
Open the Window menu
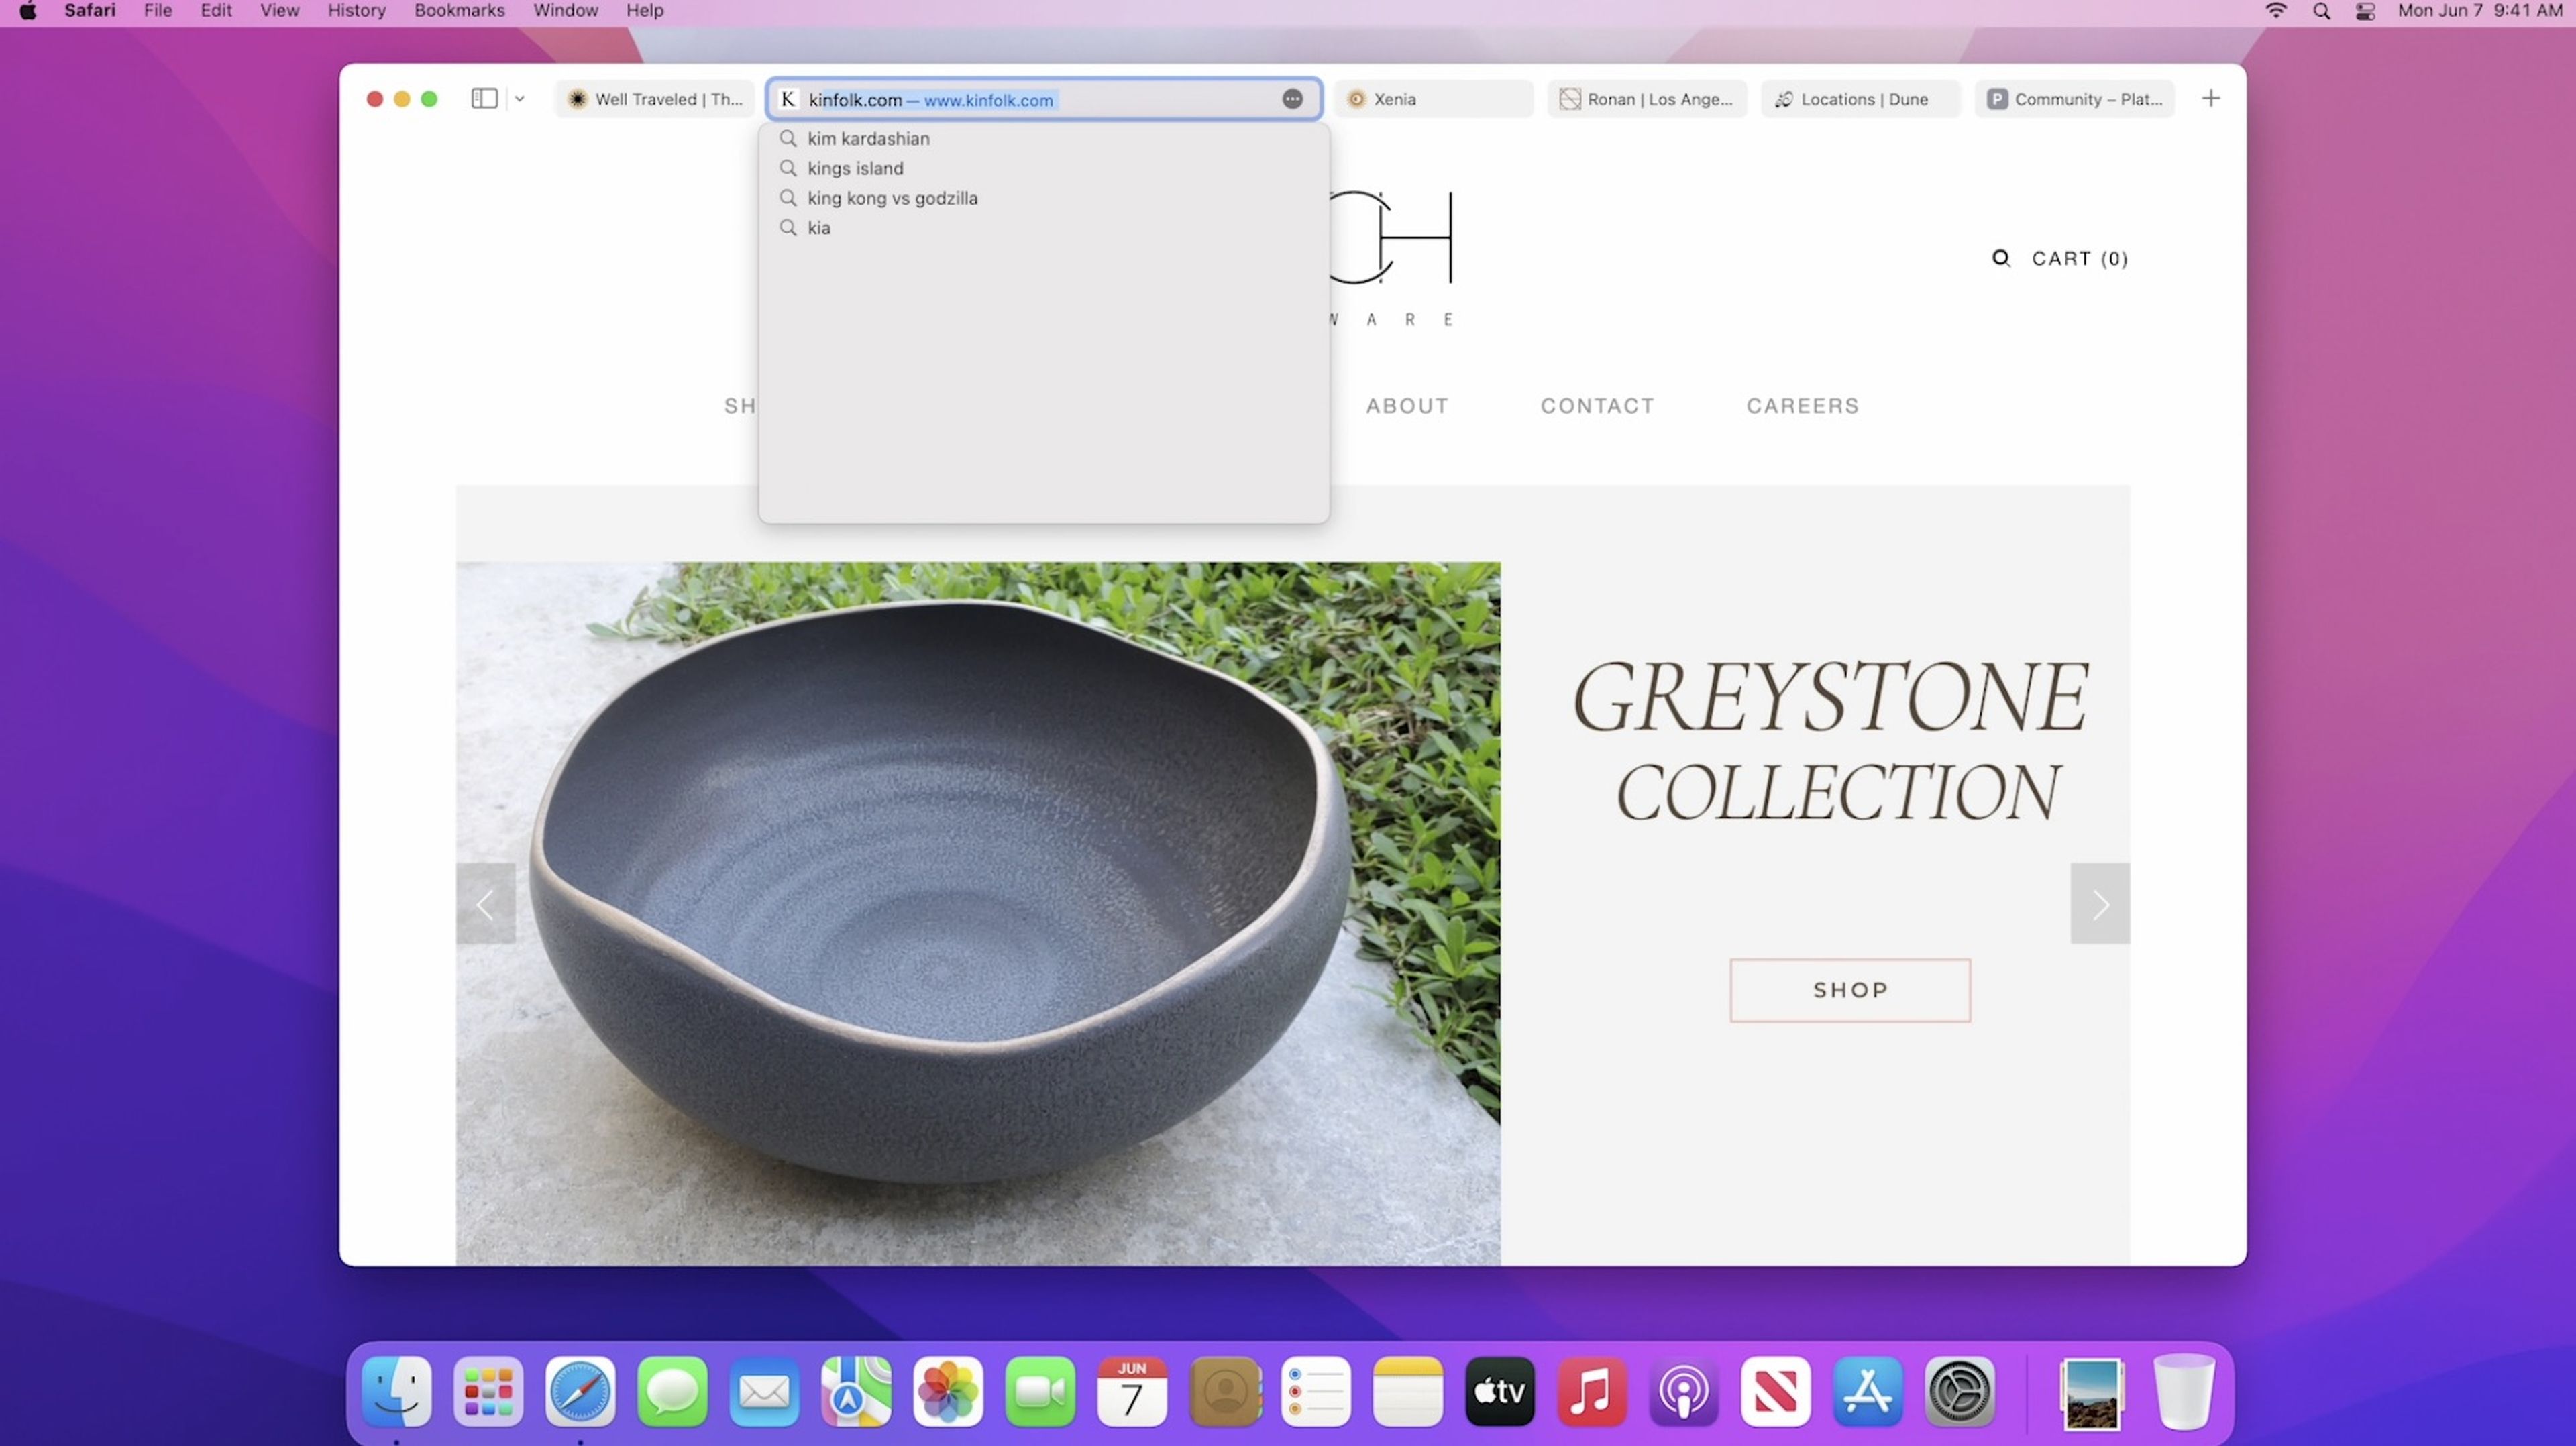tap(566, 11)
